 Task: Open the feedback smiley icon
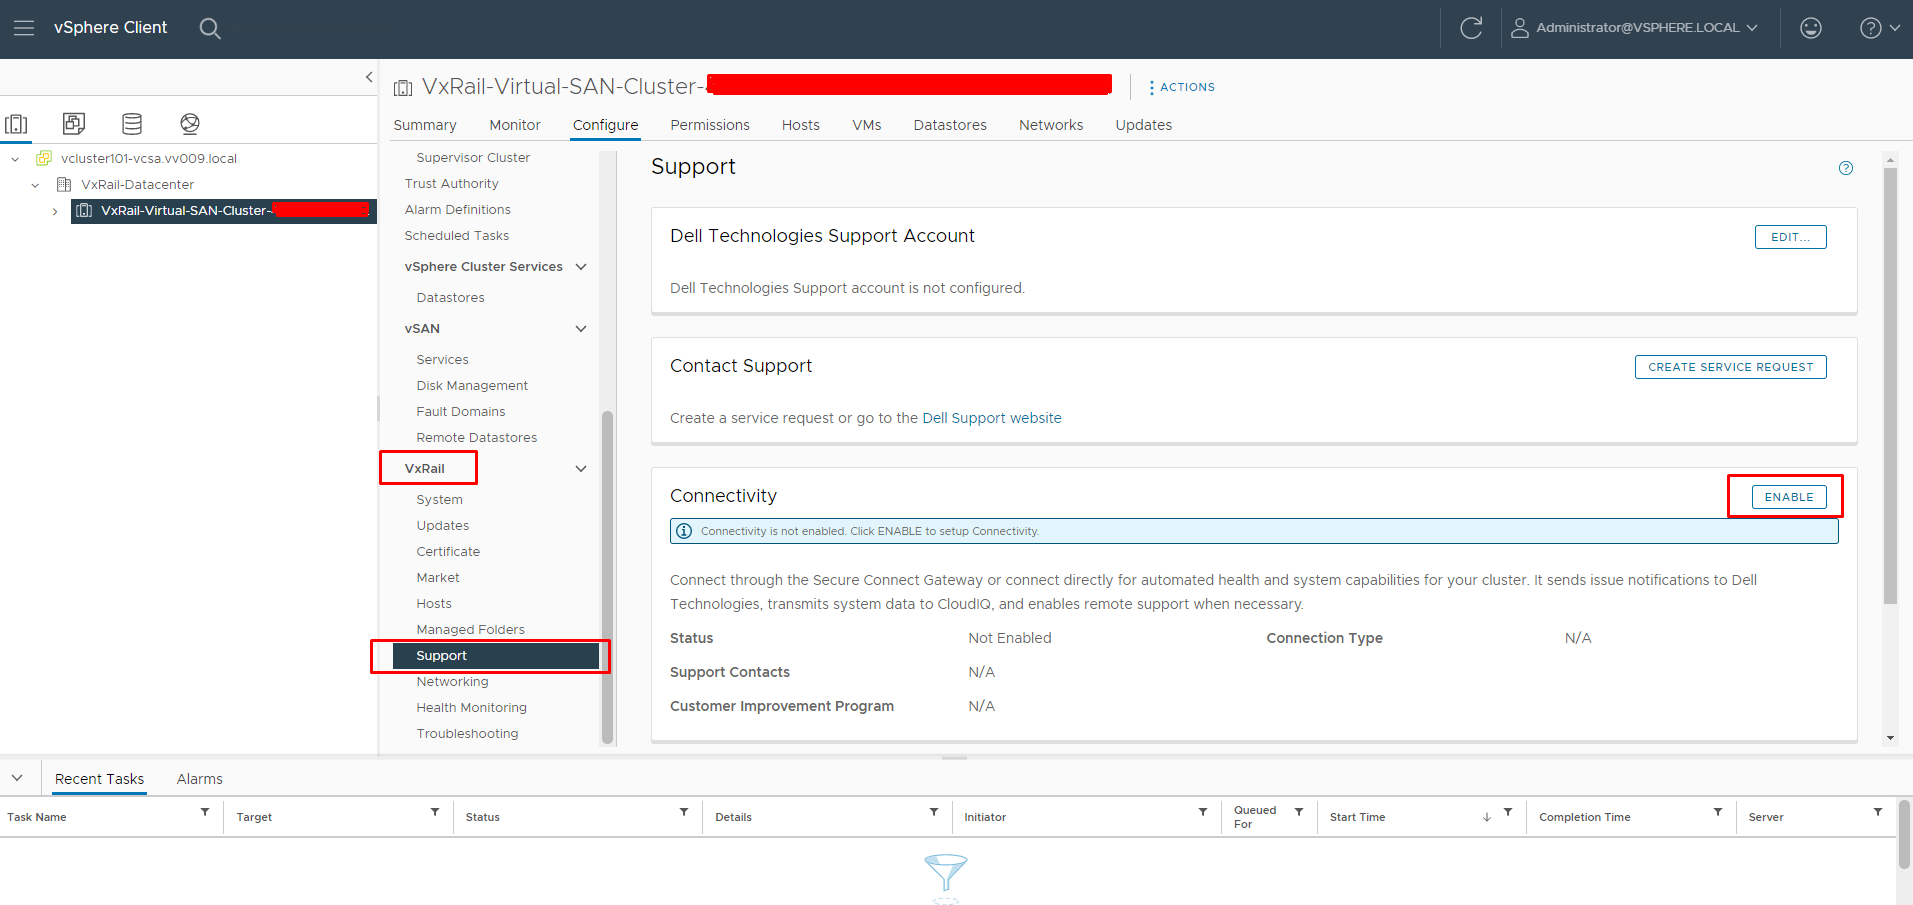pos(1811,28)
